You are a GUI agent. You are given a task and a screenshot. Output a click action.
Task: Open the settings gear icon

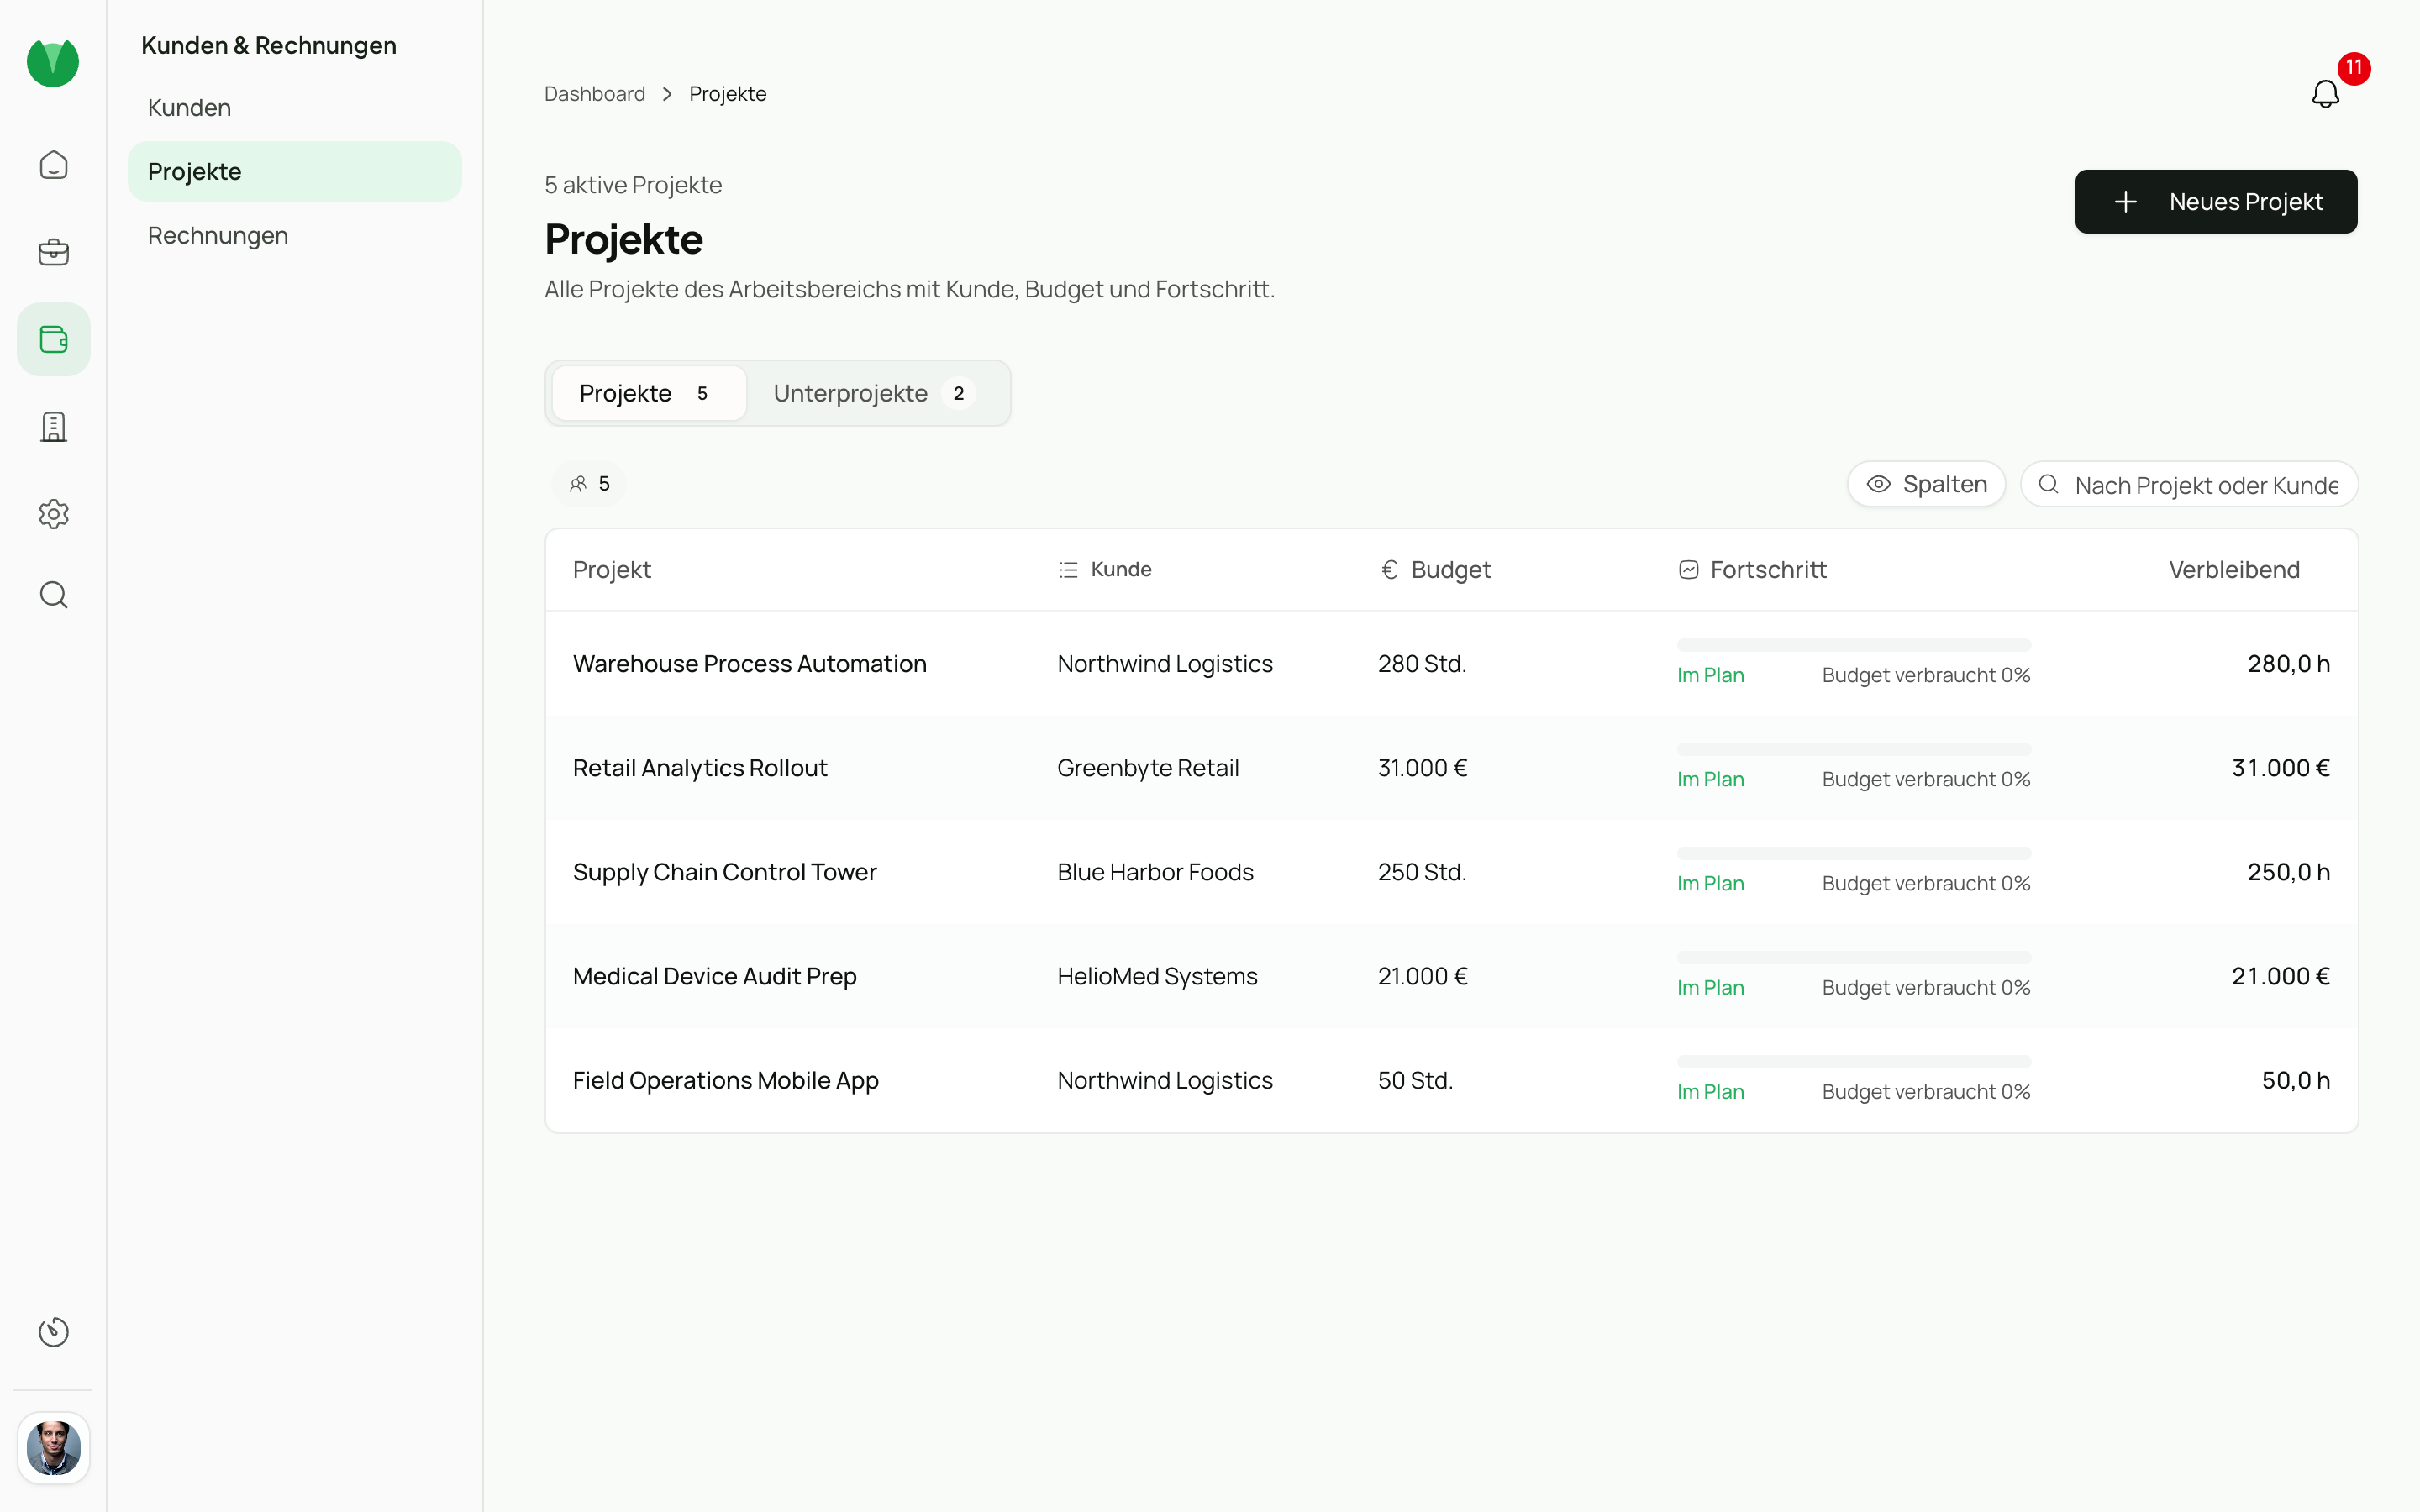click(x=53, y=514)
